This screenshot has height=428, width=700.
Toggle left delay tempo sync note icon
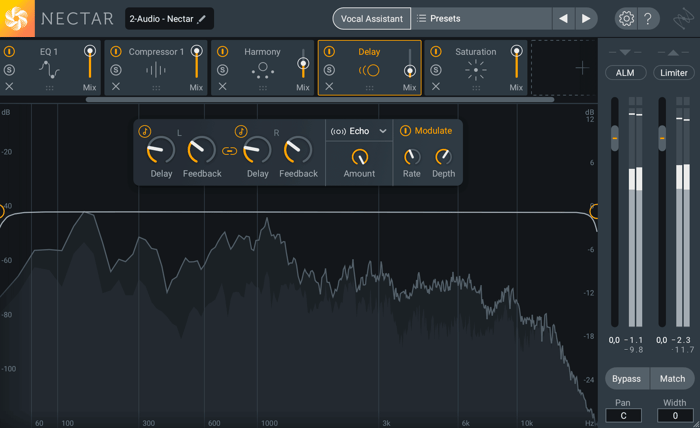tap(145, 131)
